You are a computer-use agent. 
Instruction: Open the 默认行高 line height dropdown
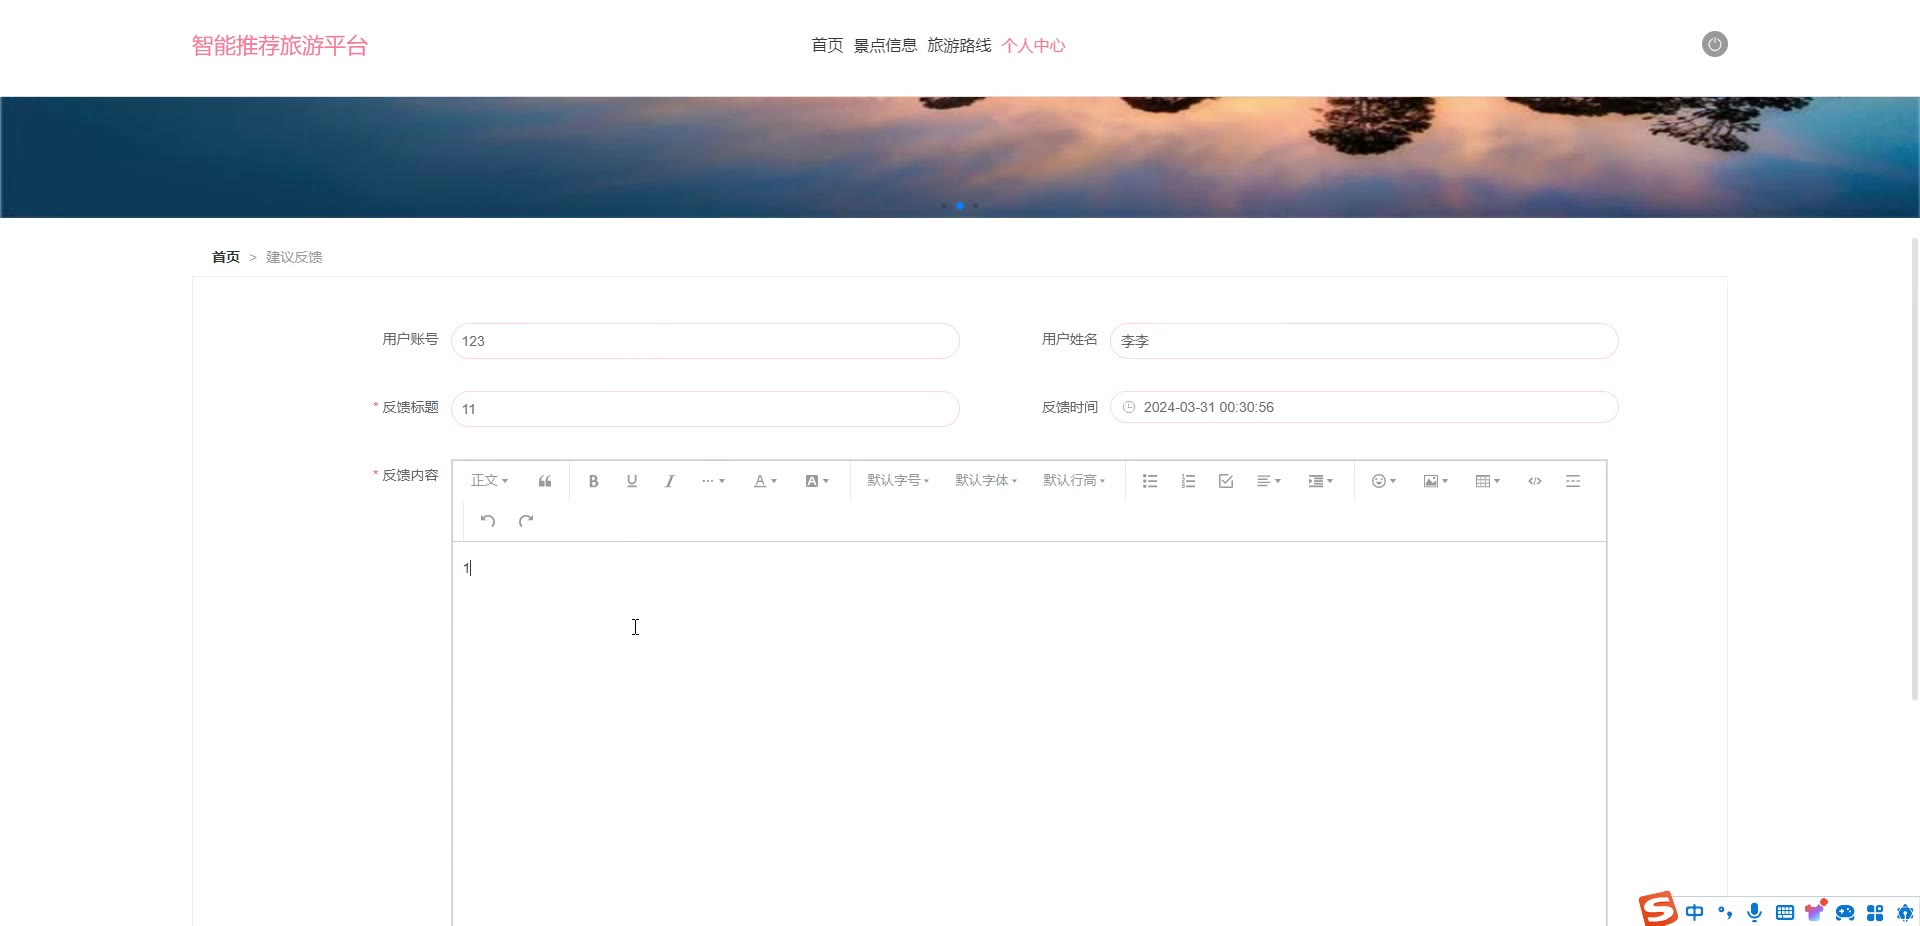point(1074,481)
